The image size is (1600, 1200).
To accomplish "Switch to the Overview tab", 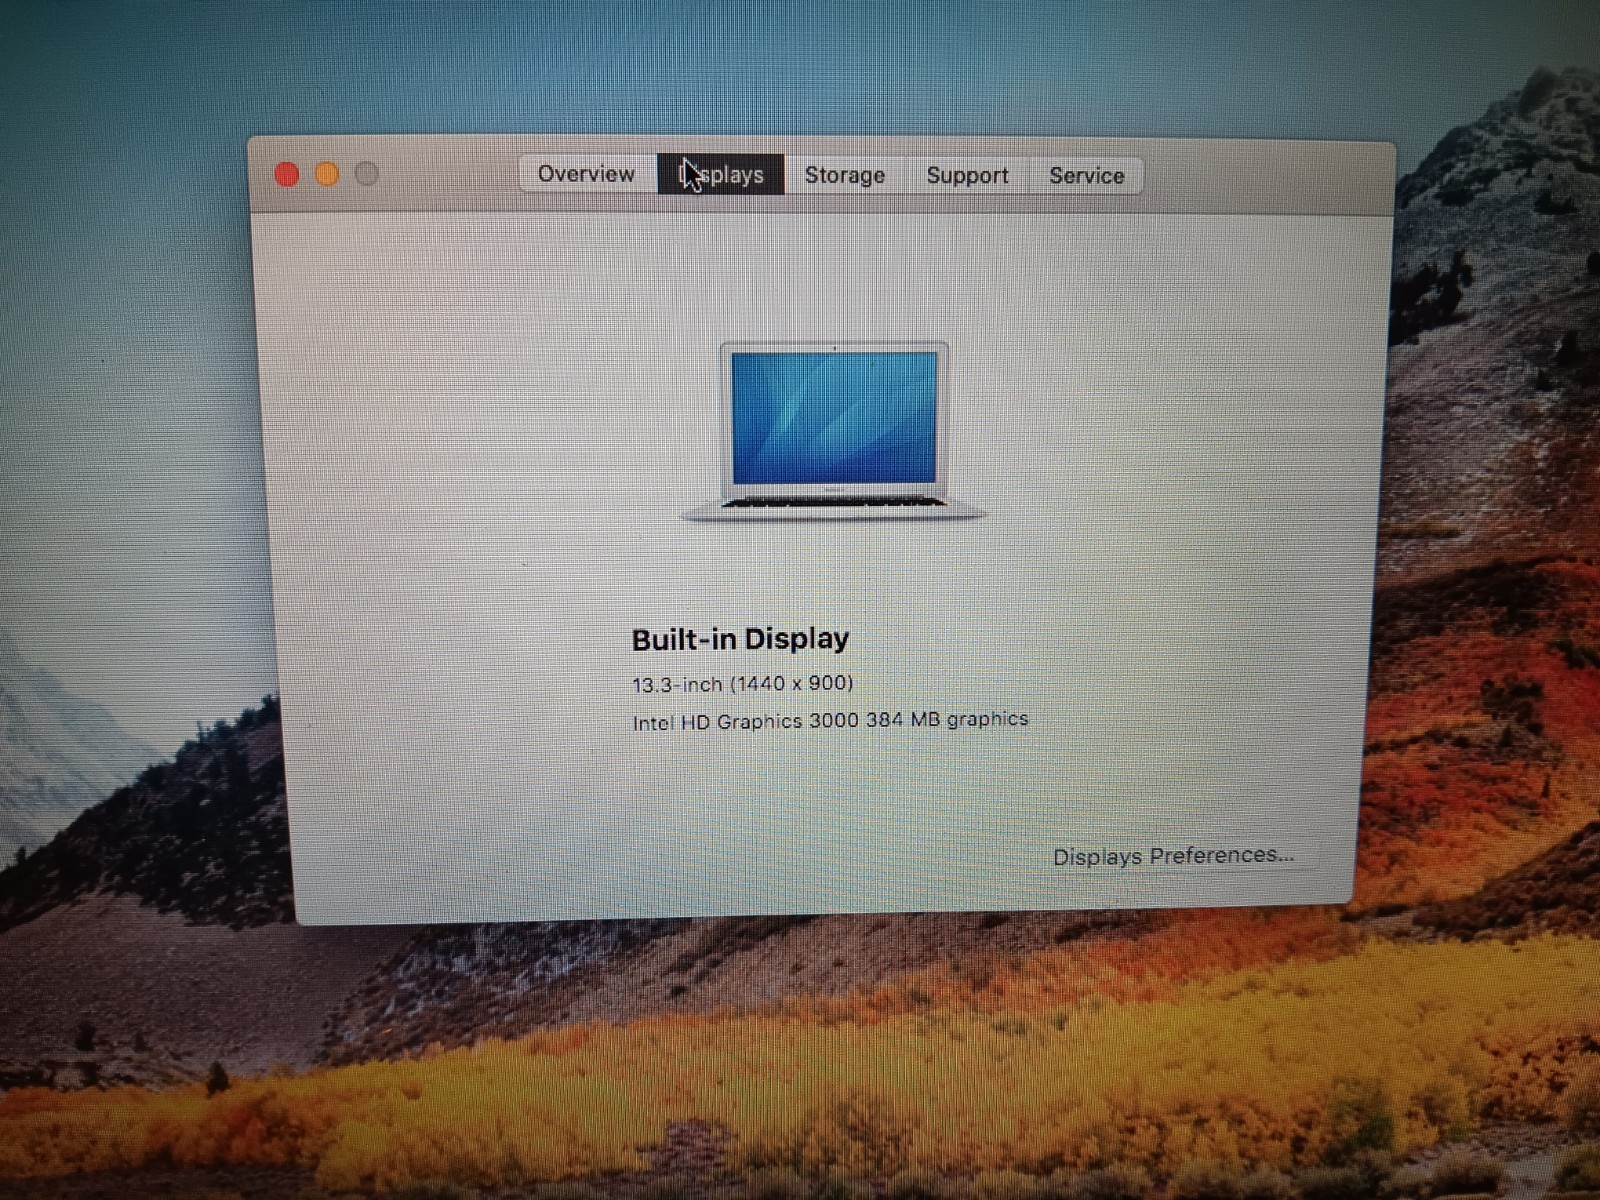I will (587, 174).
